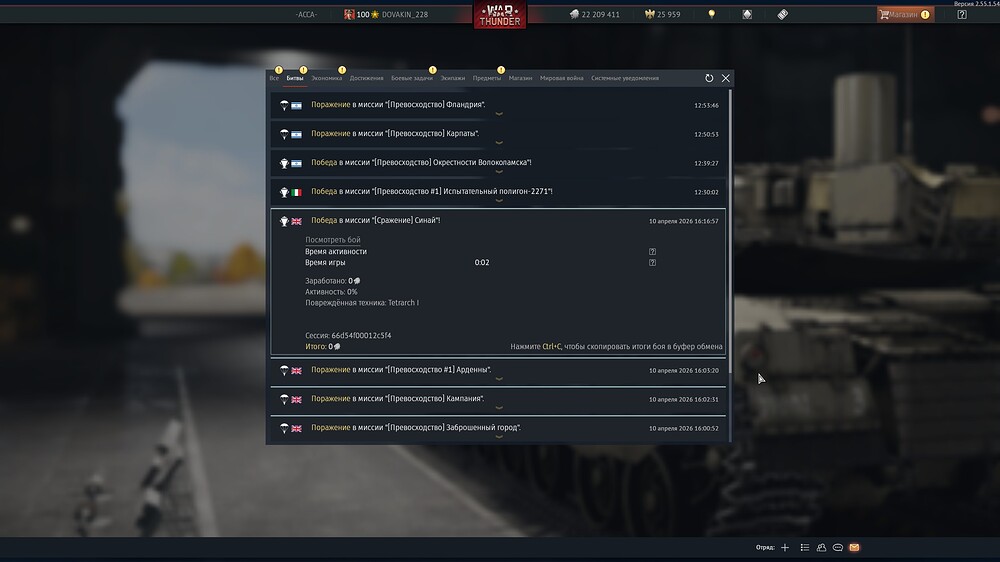Click the lightbulb icon in the top bar
Image resolution: width=1000 pixels, height=562 pixels.
pyautogui.click(x=712, y=14)
